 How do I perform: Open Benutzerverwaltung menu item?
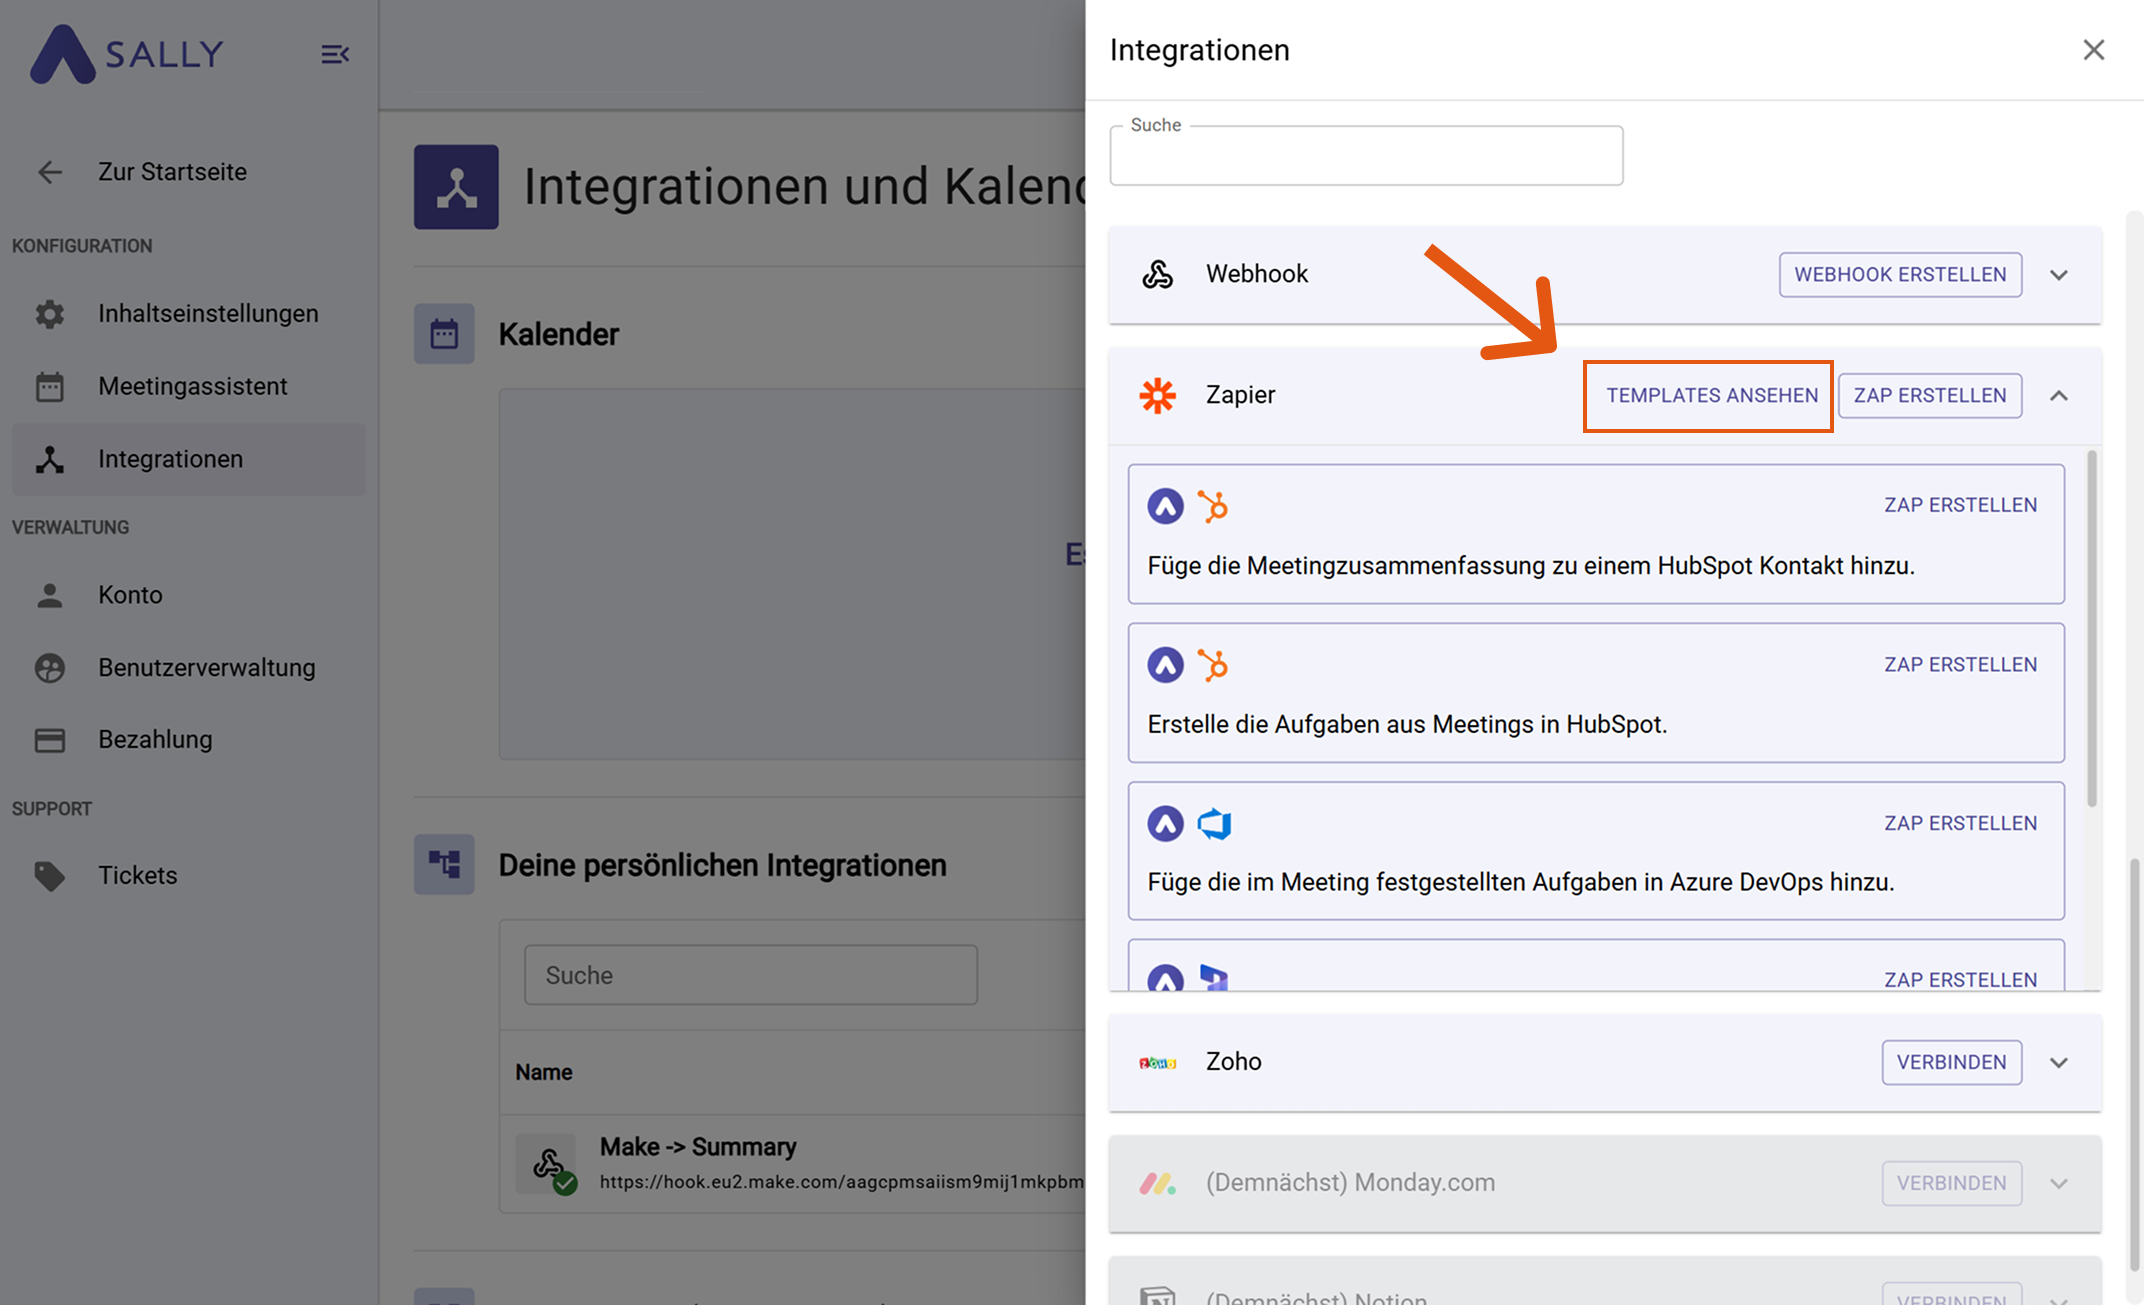point(189,668)
